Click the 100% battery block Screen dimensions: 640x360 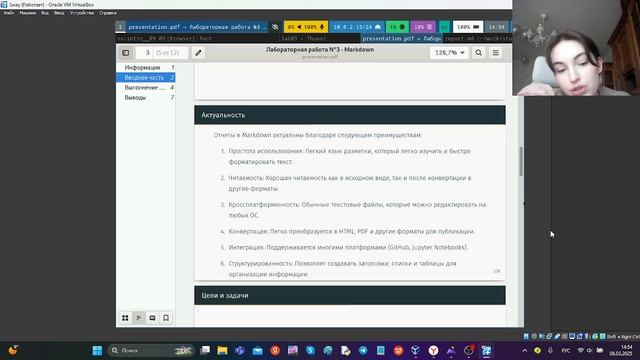pyautogui.click(x=468, y=27)
